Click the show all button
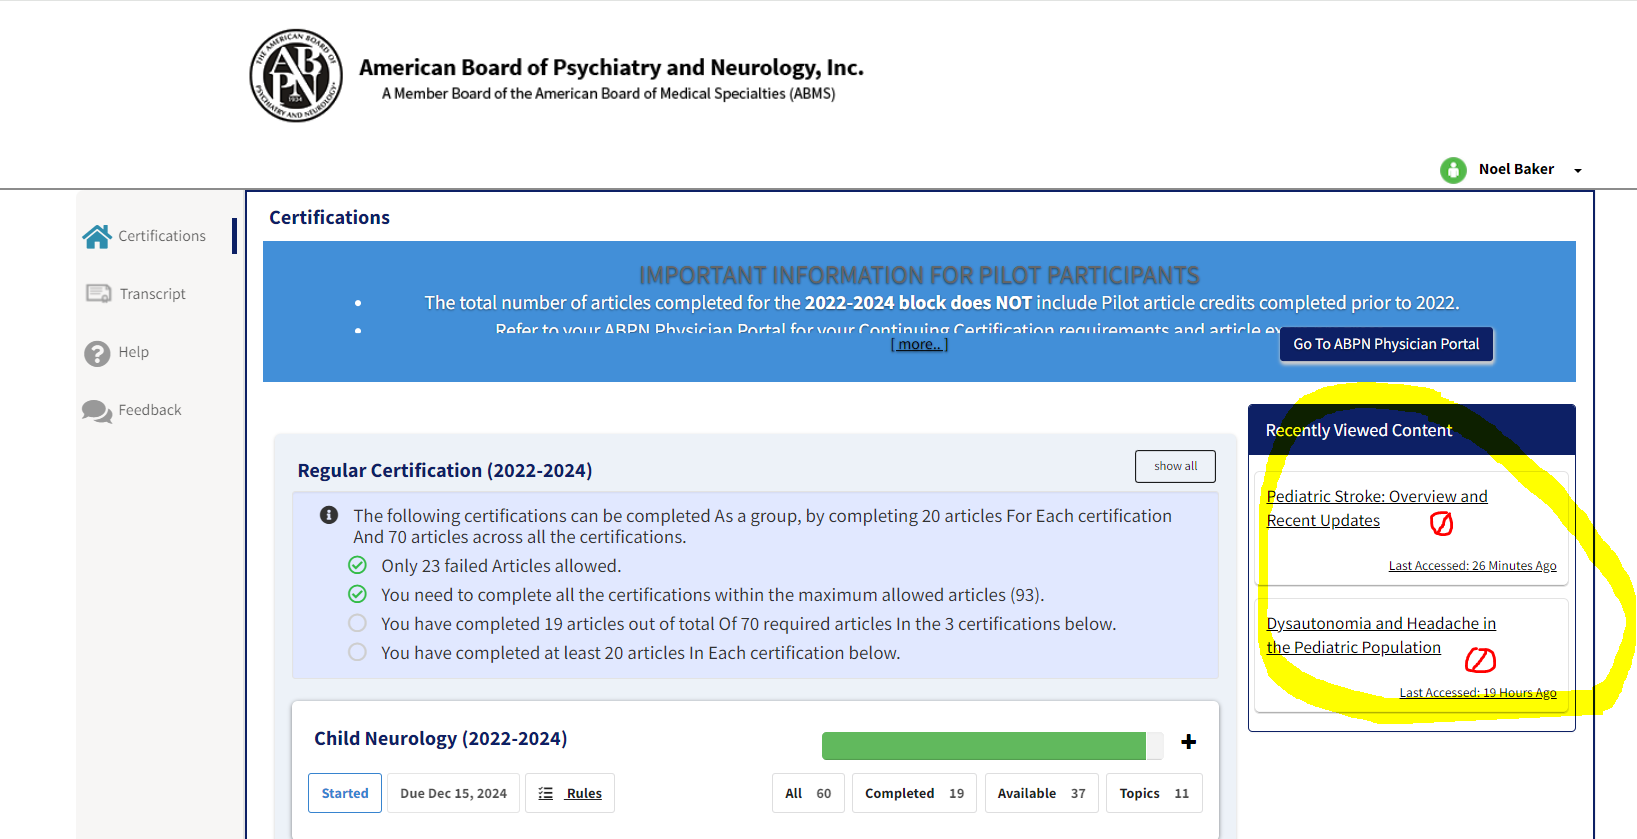The height and width of the screenshot is (839, 1637). [x=1175, y=466]
